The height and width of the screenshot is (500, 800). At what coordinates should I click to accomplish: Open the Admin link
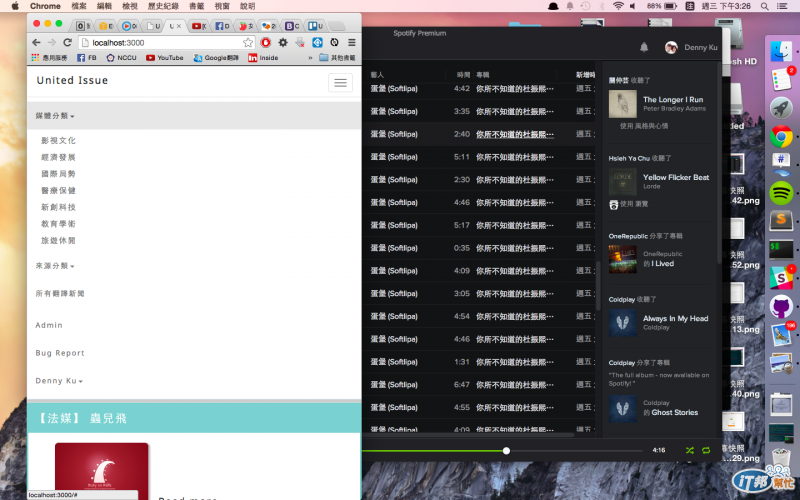(49, 325)
